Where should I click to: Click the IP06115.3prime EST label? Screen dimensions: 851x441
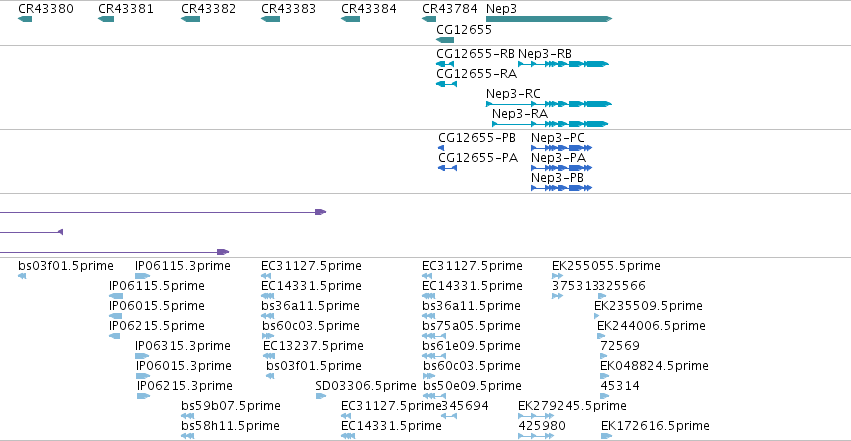click(x=183, y=266)
